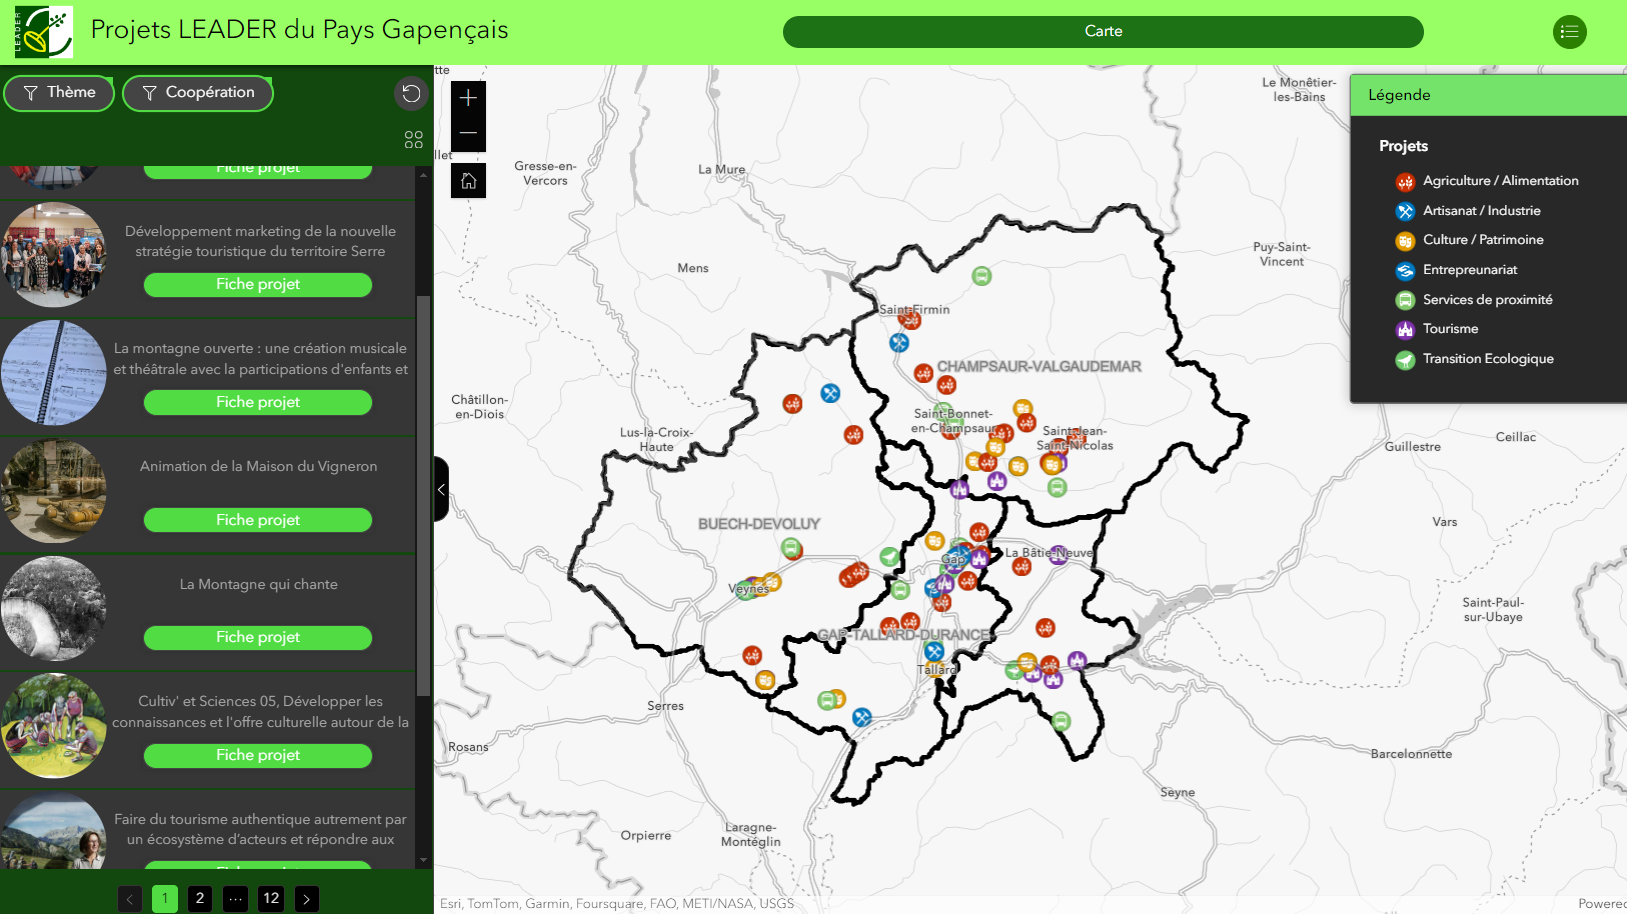Reset filters with the refresh icon
Image resolution: width=1627 pixels, height=914 pixels.
[411, 93]
